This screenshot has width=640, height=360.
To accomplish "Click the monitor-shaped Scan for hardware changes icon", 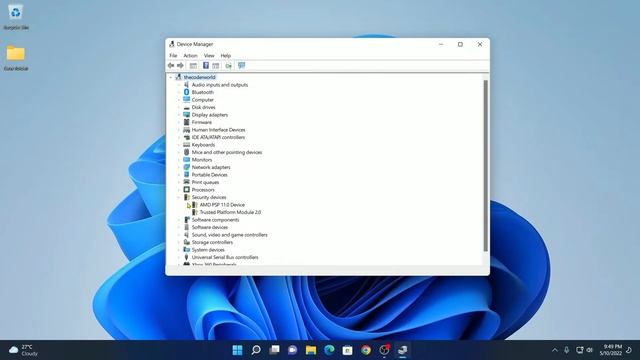I will (242, 65).
